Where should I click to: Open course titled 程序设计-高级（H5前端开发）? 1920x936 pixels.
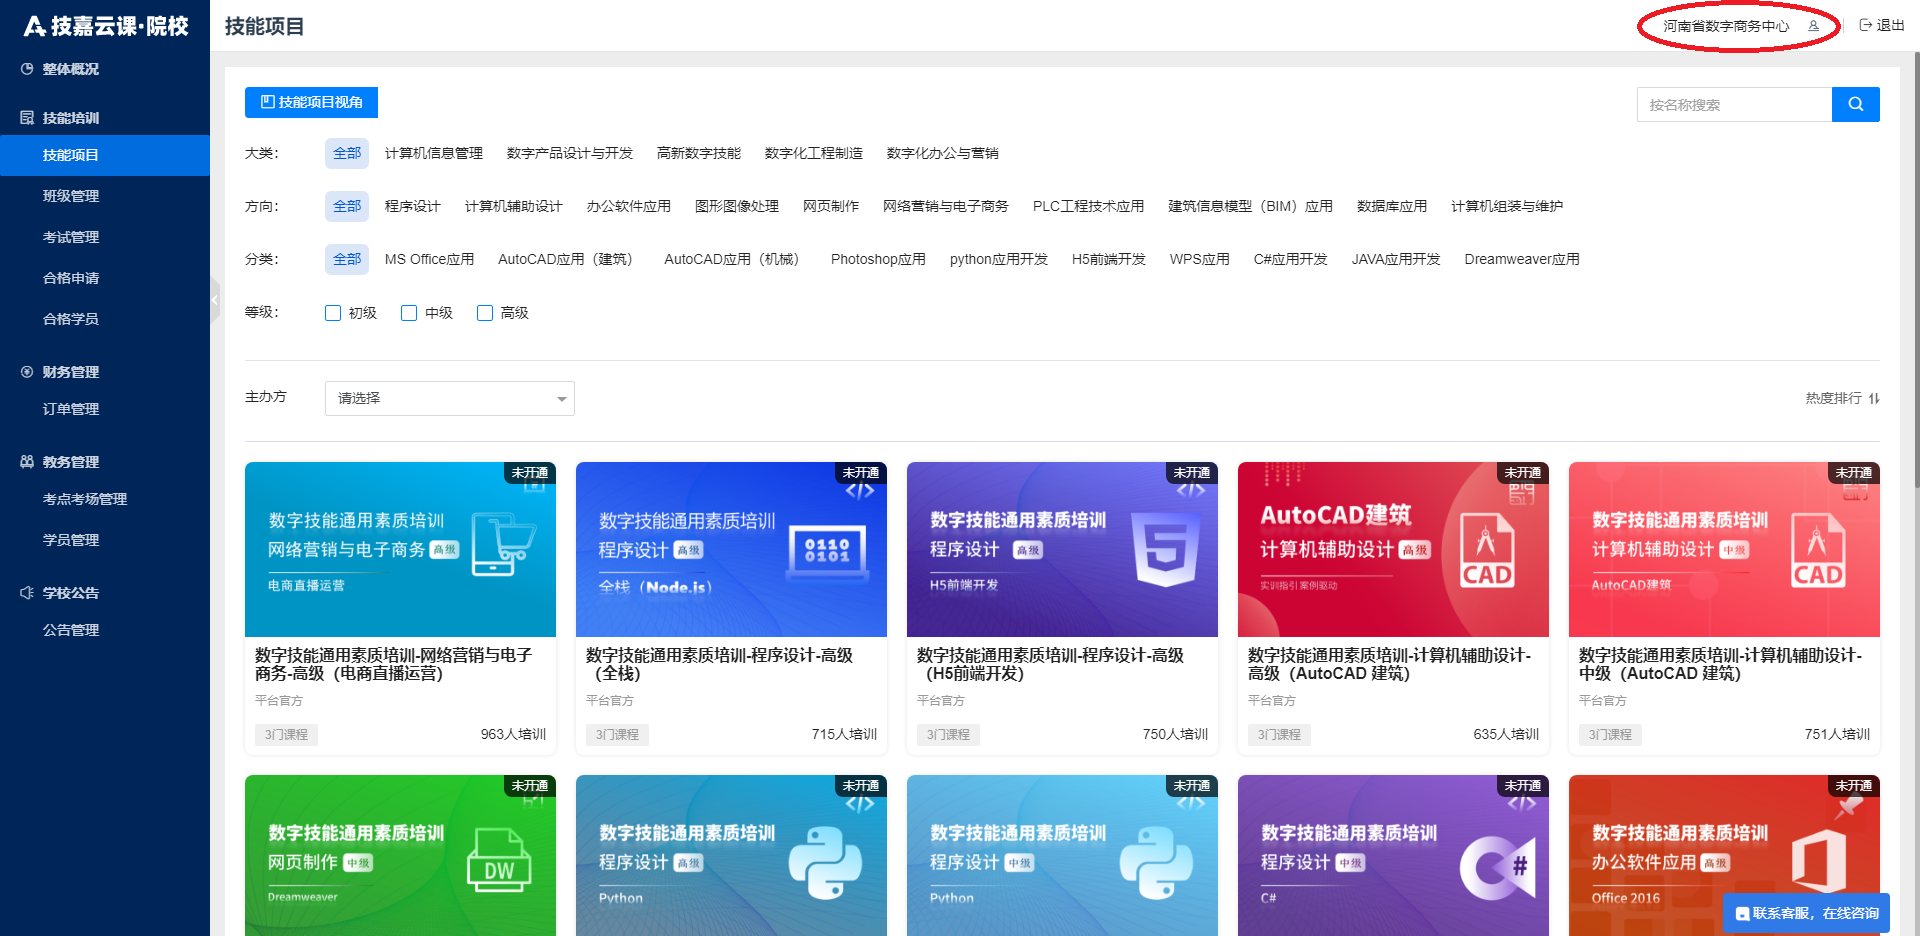tap(1050, 664)
